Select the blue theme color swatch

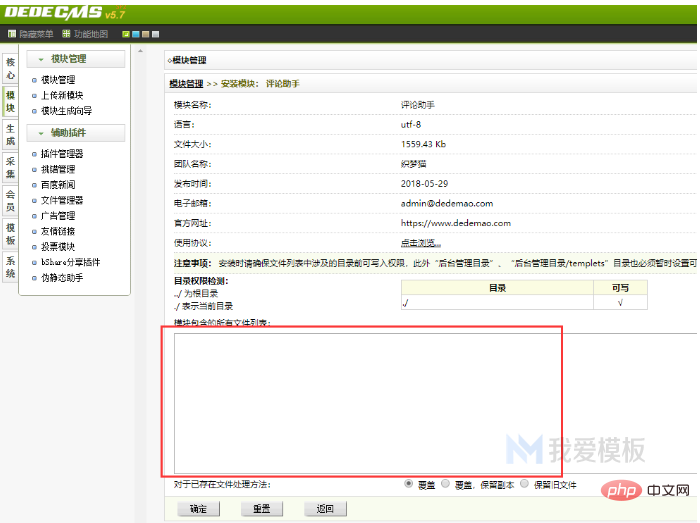pos(136,34)
